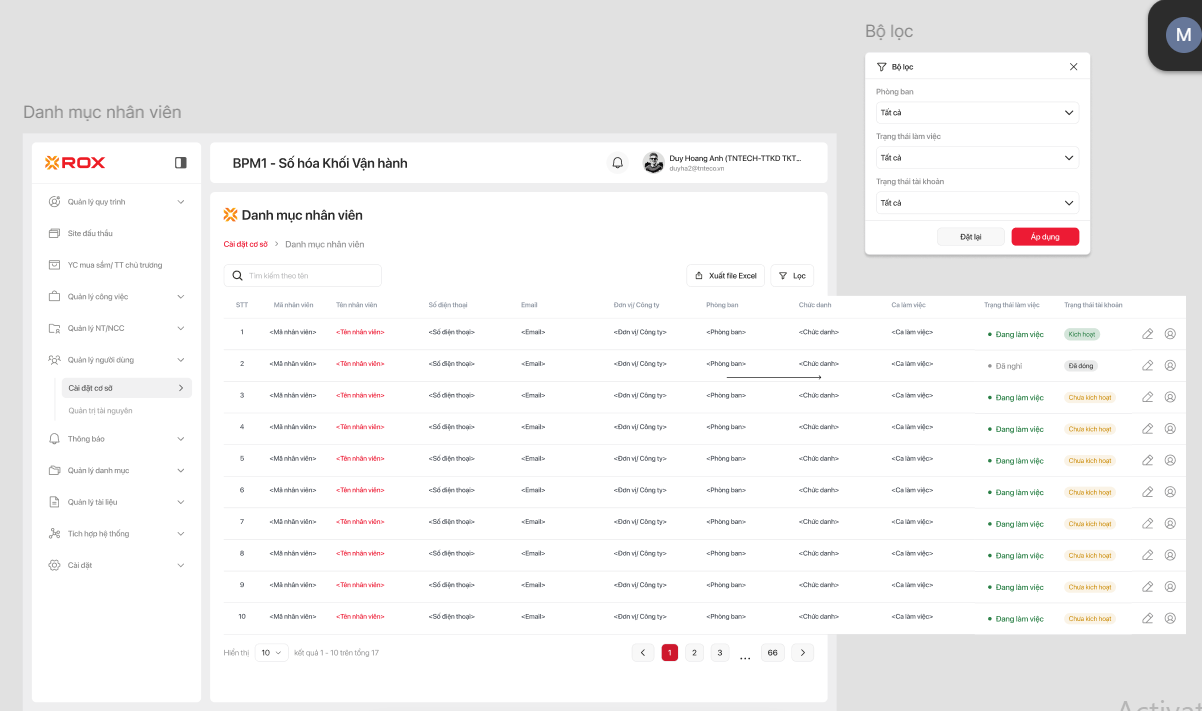
Task: Close the Bộ lọc filter panel
Action: pos(1073,67)
